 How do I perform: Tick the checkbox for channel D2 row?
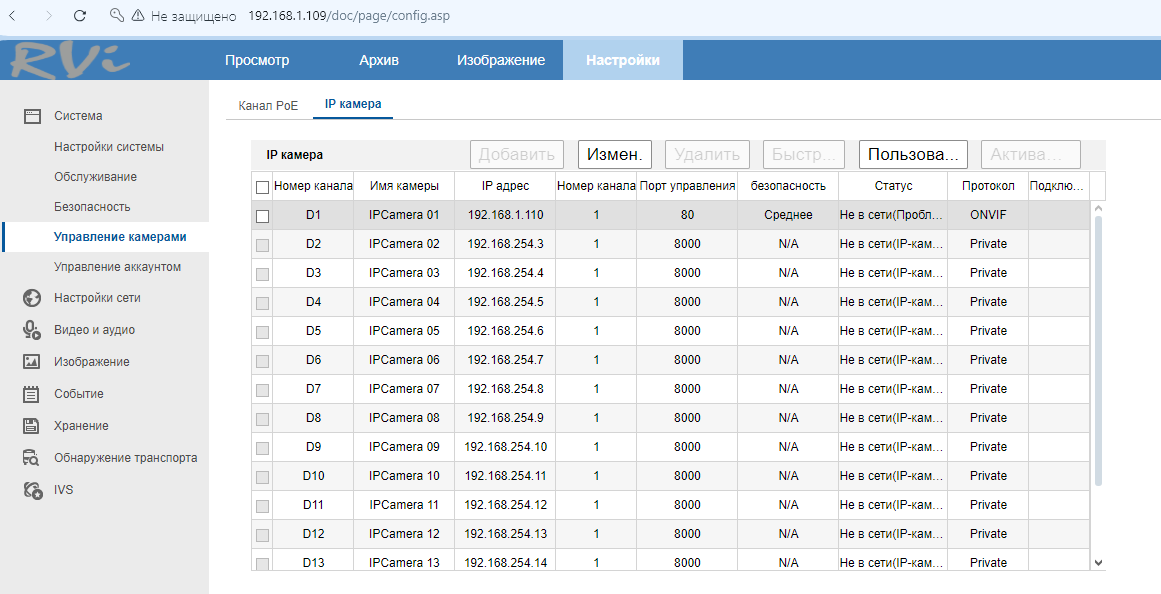pos(262,245)
